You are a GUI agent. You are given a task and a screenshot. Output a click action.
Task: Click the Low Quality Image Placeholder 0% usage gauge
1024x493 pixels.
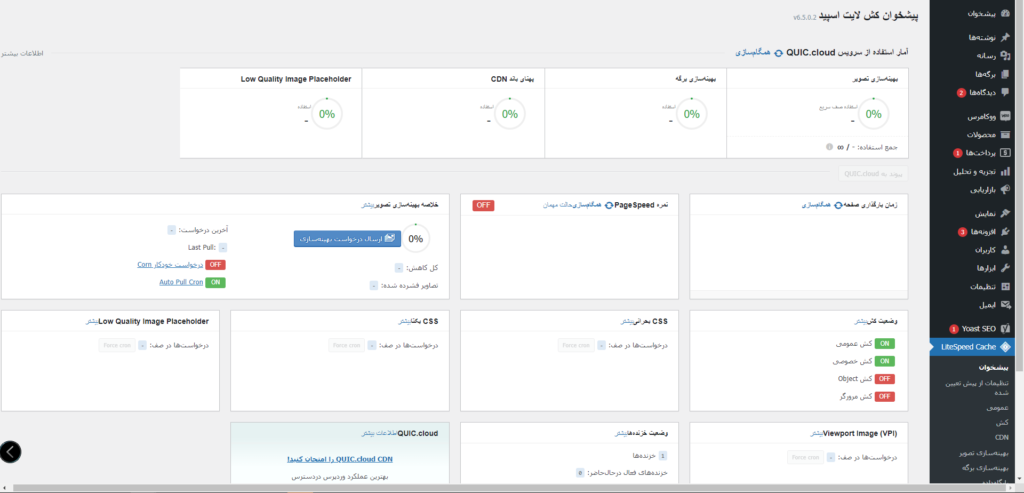coord(327,114)
